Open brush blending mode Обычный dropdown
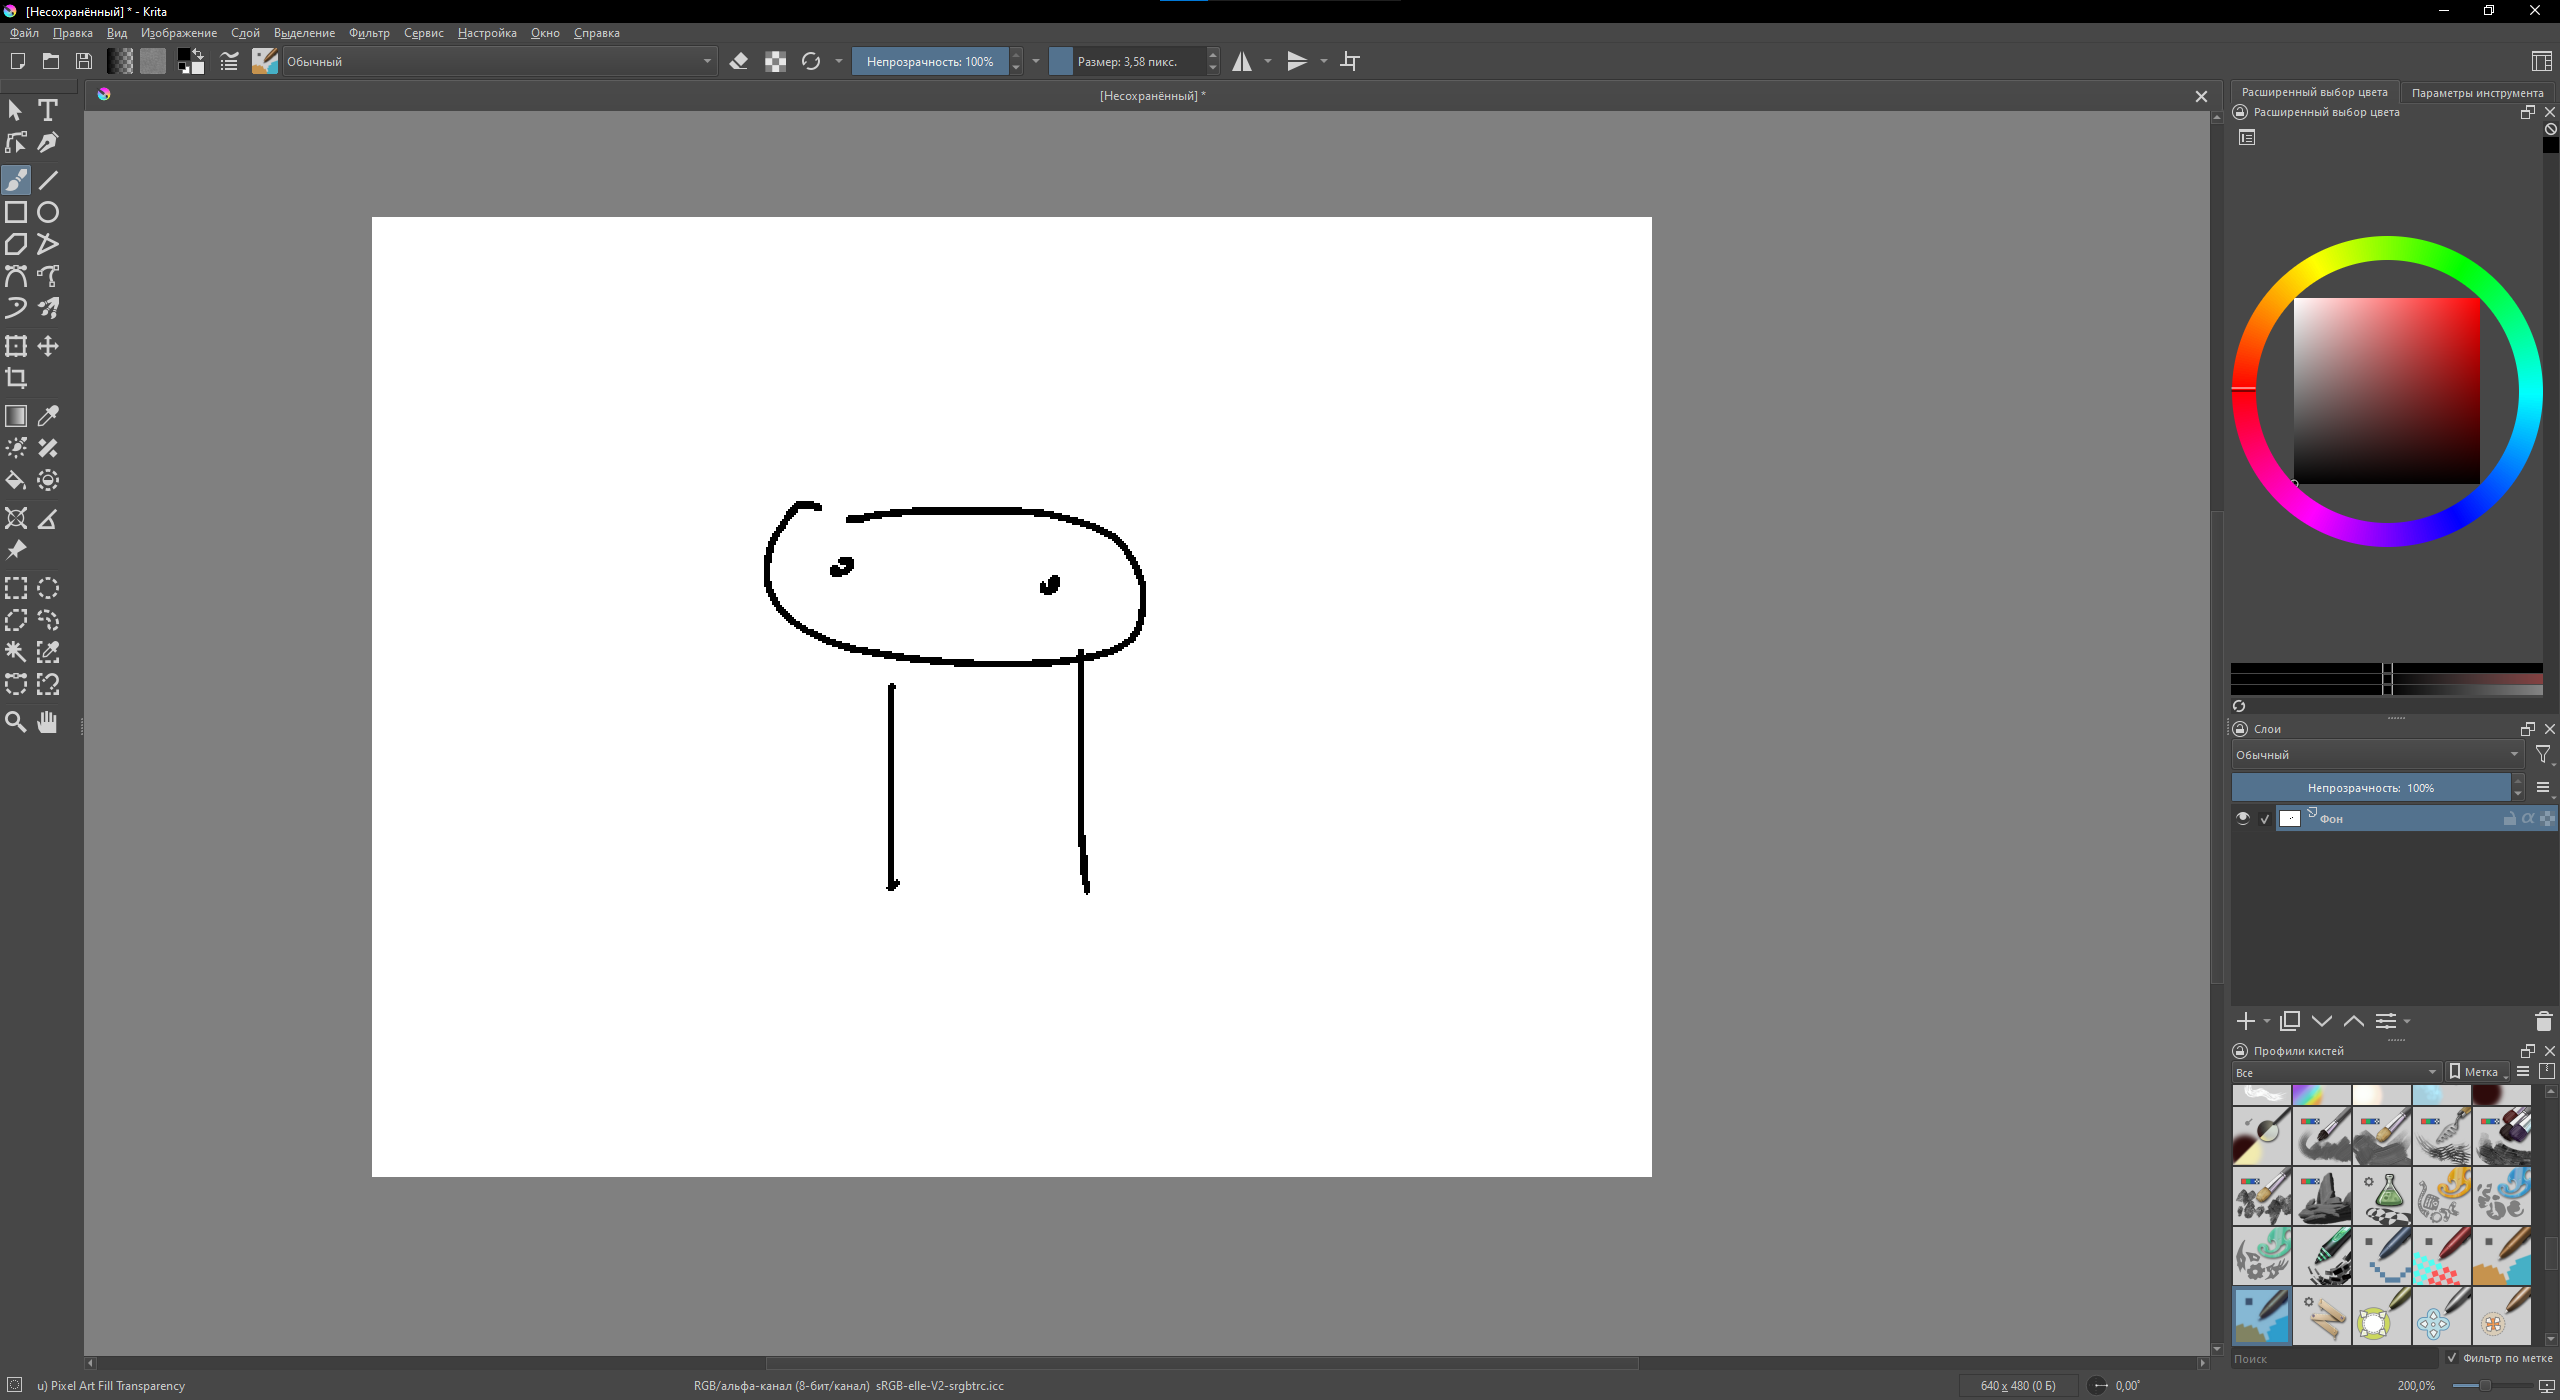The width and height of the screenshot is (2560, 1400). point(499,62)
